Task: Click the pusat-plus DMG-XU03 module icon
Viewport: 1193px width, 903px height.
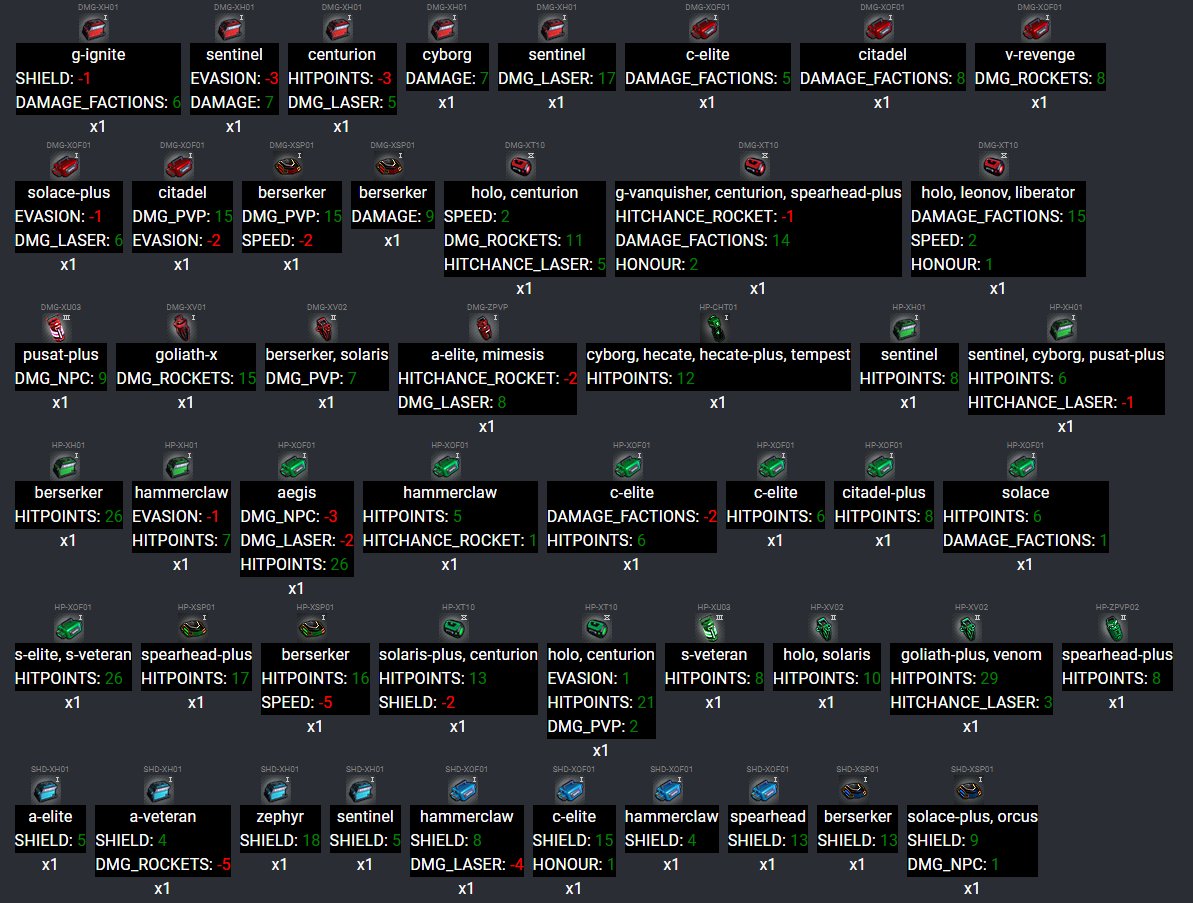Action: [60, 327]
